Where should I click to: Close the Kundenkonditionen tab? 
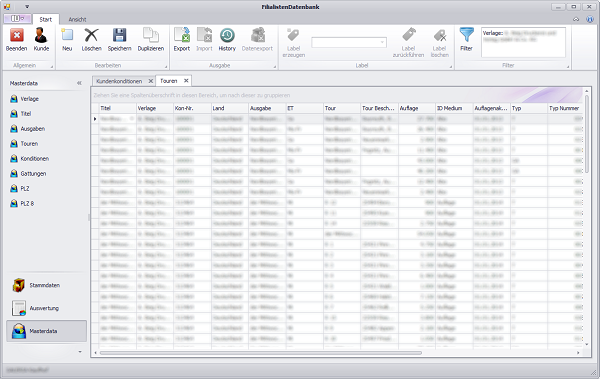click(x=150, y=81)
